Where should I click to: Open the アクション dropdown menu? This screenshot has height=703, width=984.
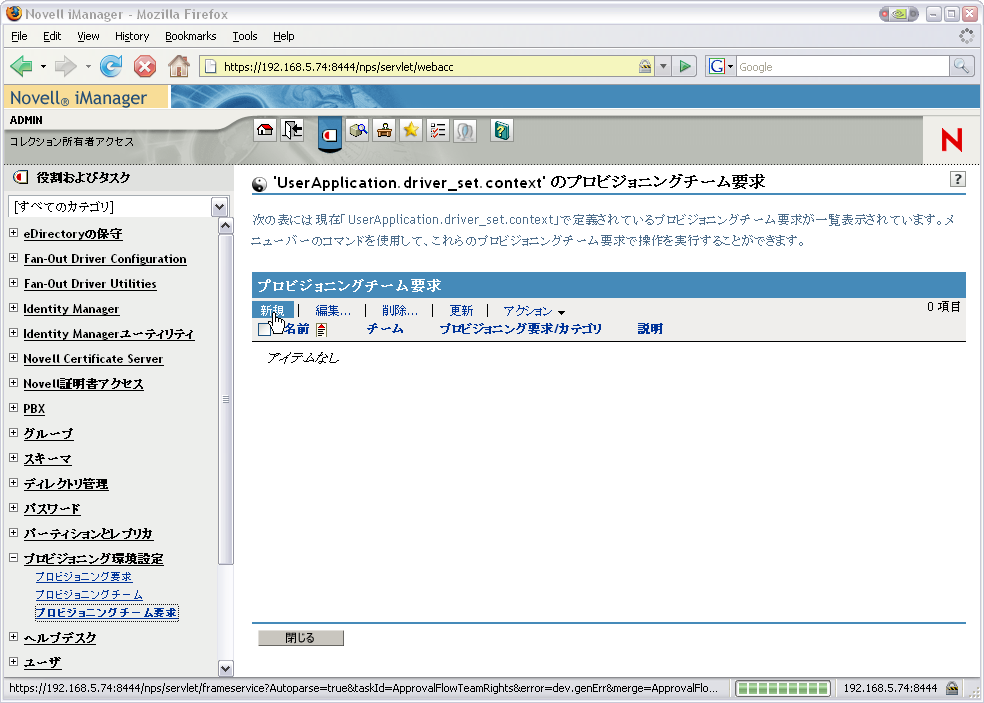533,311
